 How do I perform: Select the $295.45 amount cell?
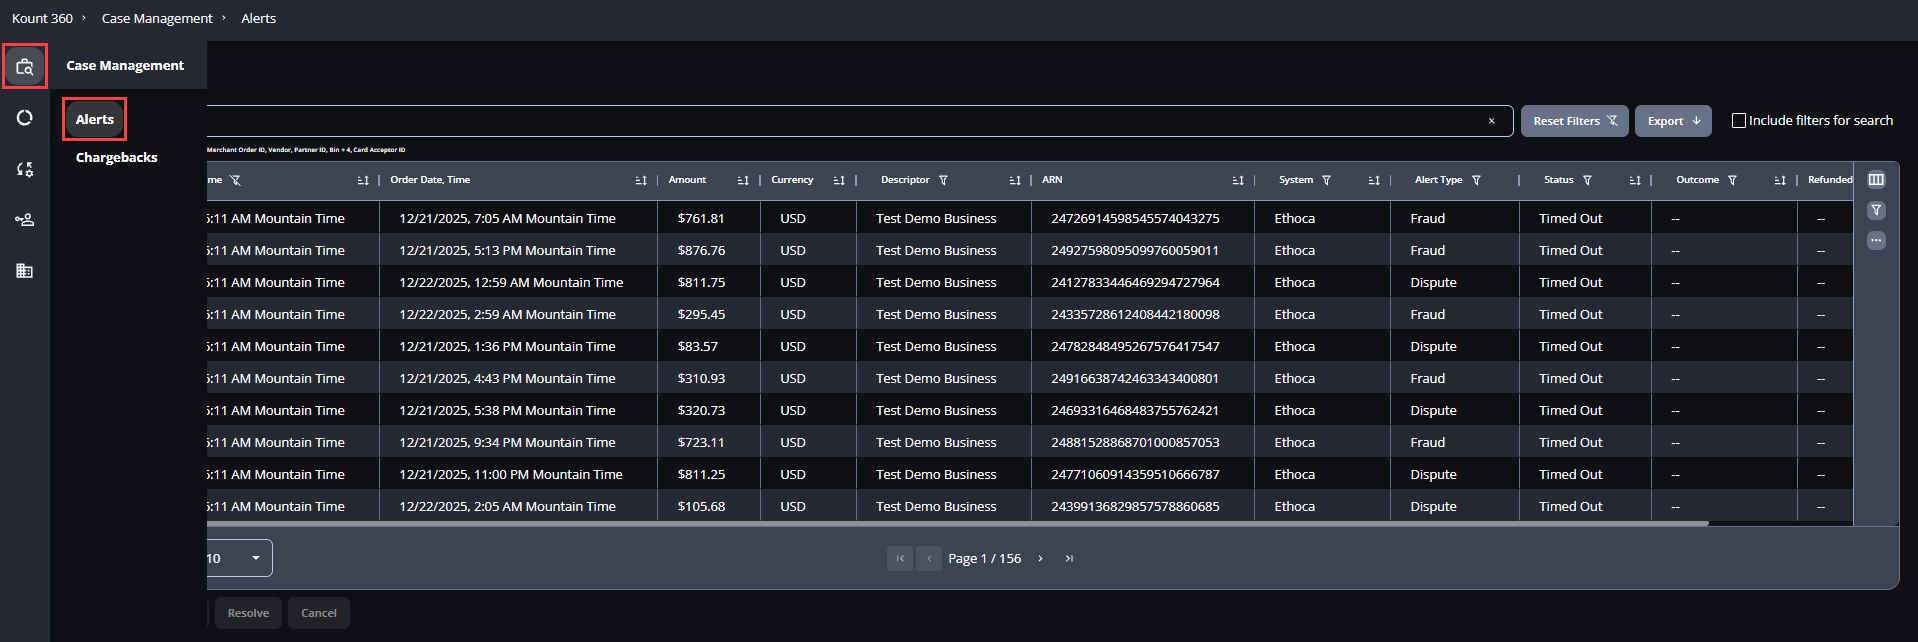(701, 315)
